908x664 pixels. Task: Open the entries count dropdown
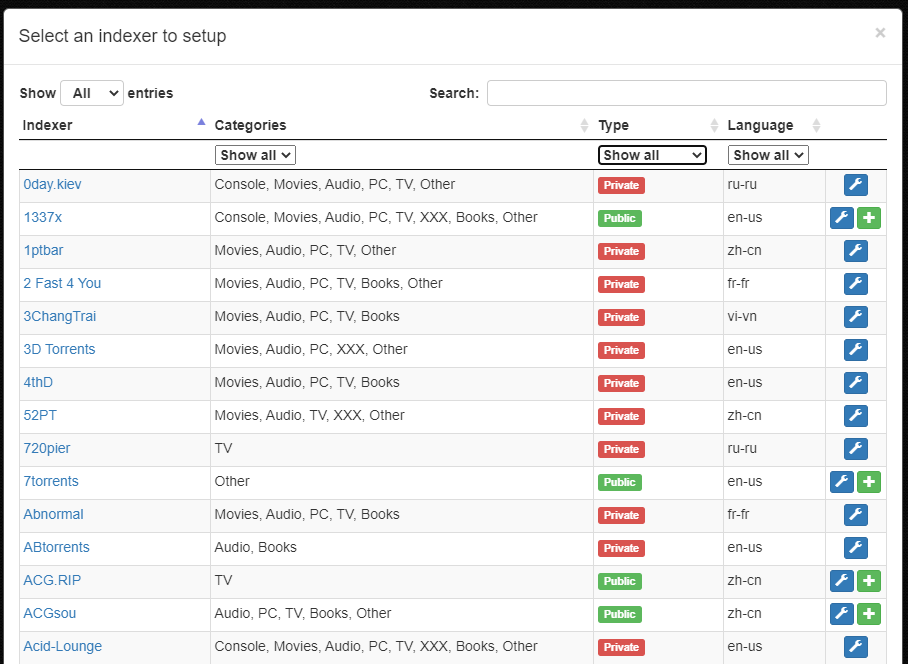point(91,92)
